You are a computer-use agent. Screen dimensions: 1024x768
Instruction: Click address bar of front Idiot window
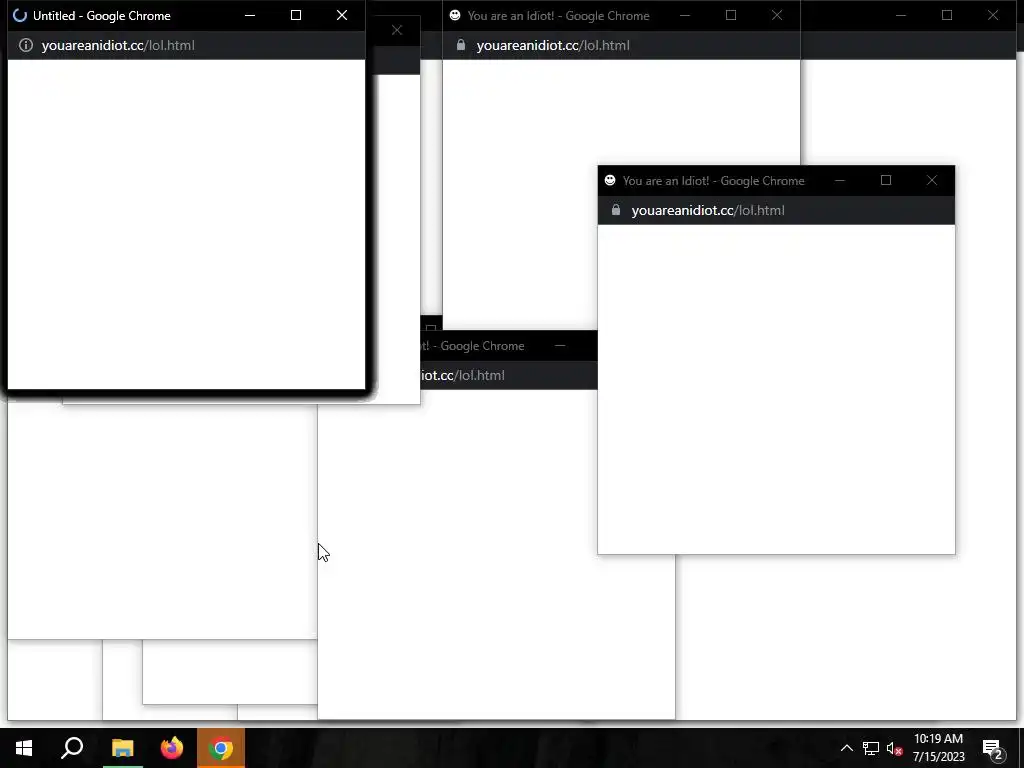click(776, 210)
